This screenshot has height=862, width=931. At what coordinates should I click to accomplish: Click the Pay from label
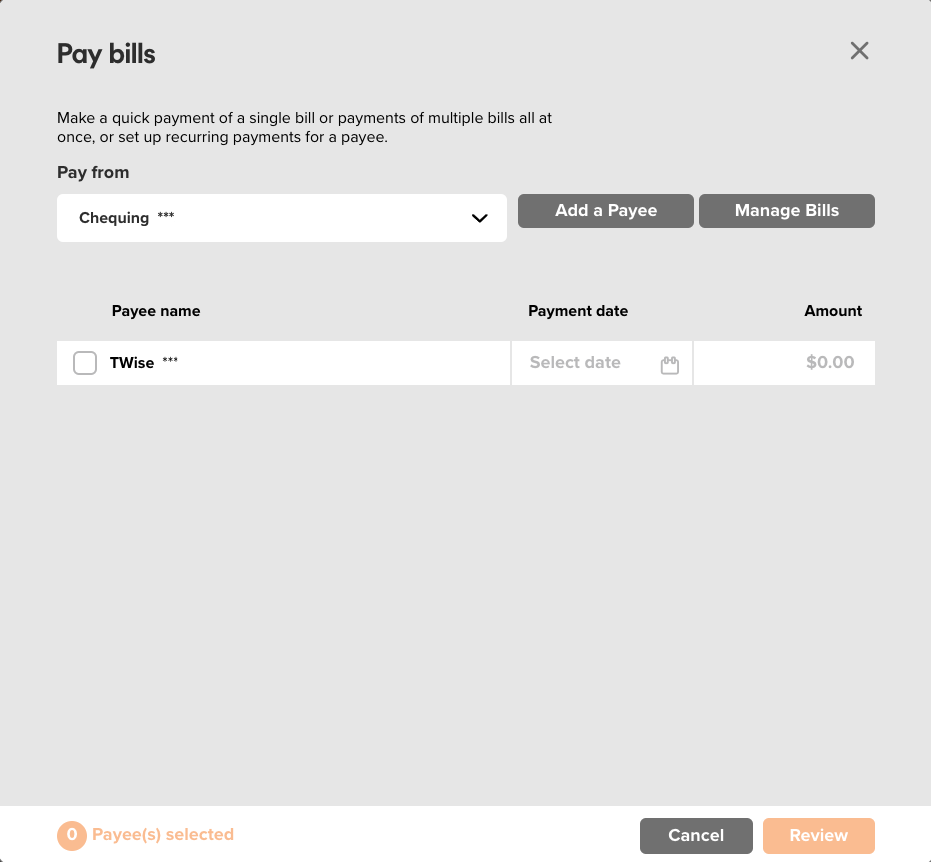coord(93,173)
